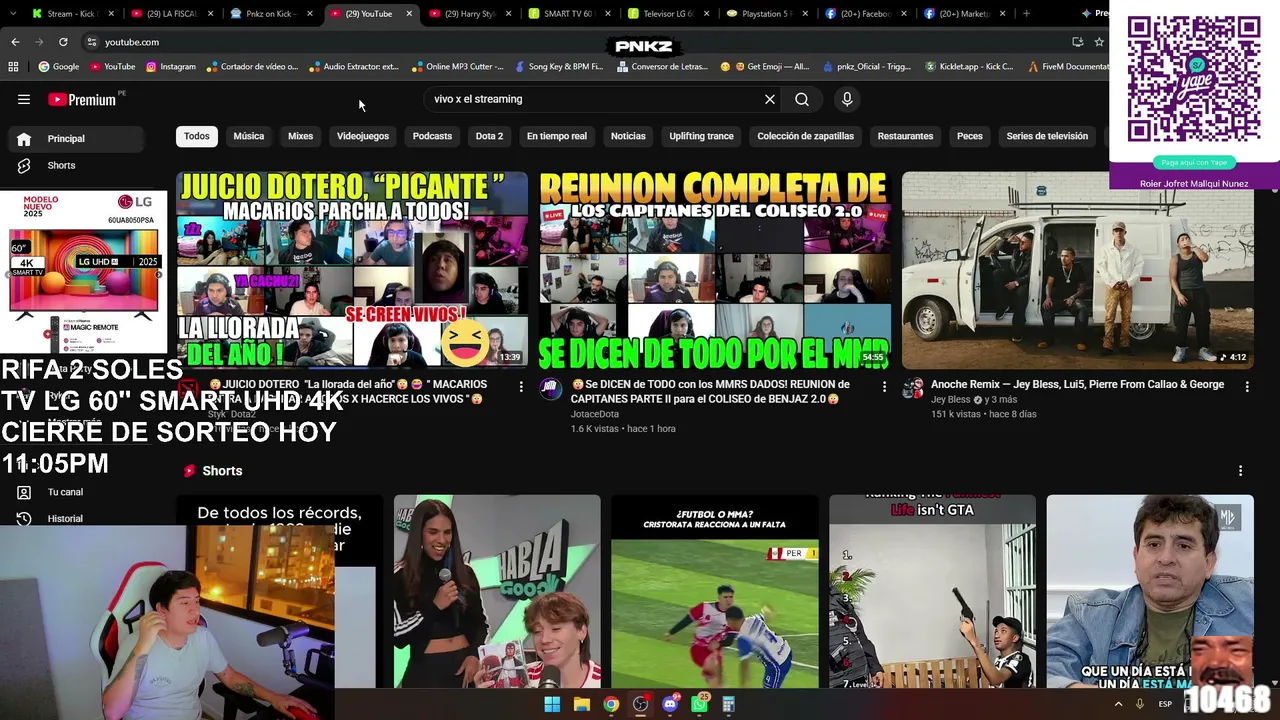Switch to Chrome on the taskbar
Screen dimensions: 1280x720
pyautogui.click(x=611, y=704)
